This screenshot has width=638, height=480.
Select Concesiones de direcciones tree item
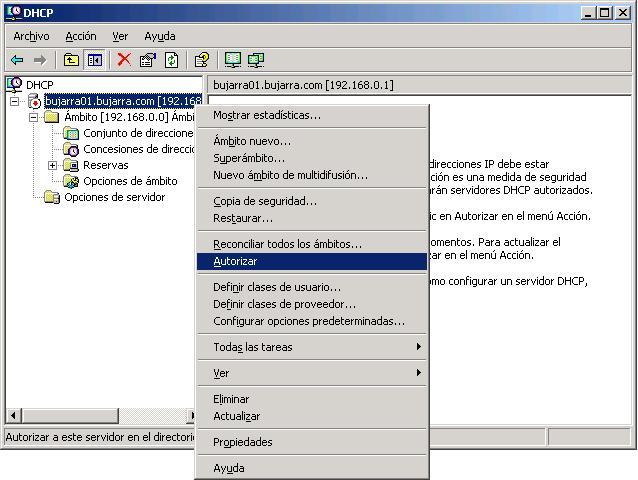point(138,149)
